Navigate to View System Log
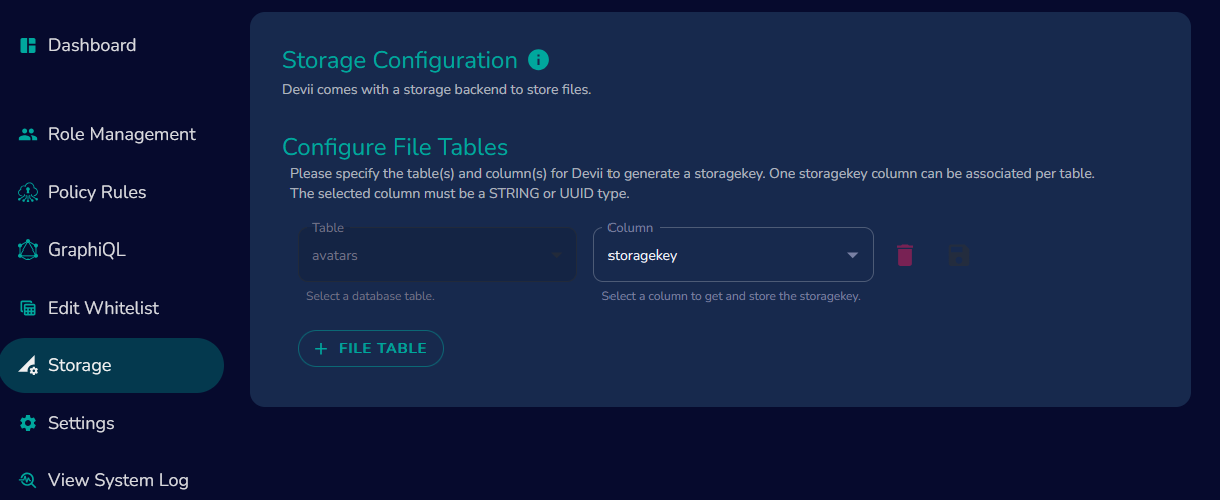 point(118,480)
